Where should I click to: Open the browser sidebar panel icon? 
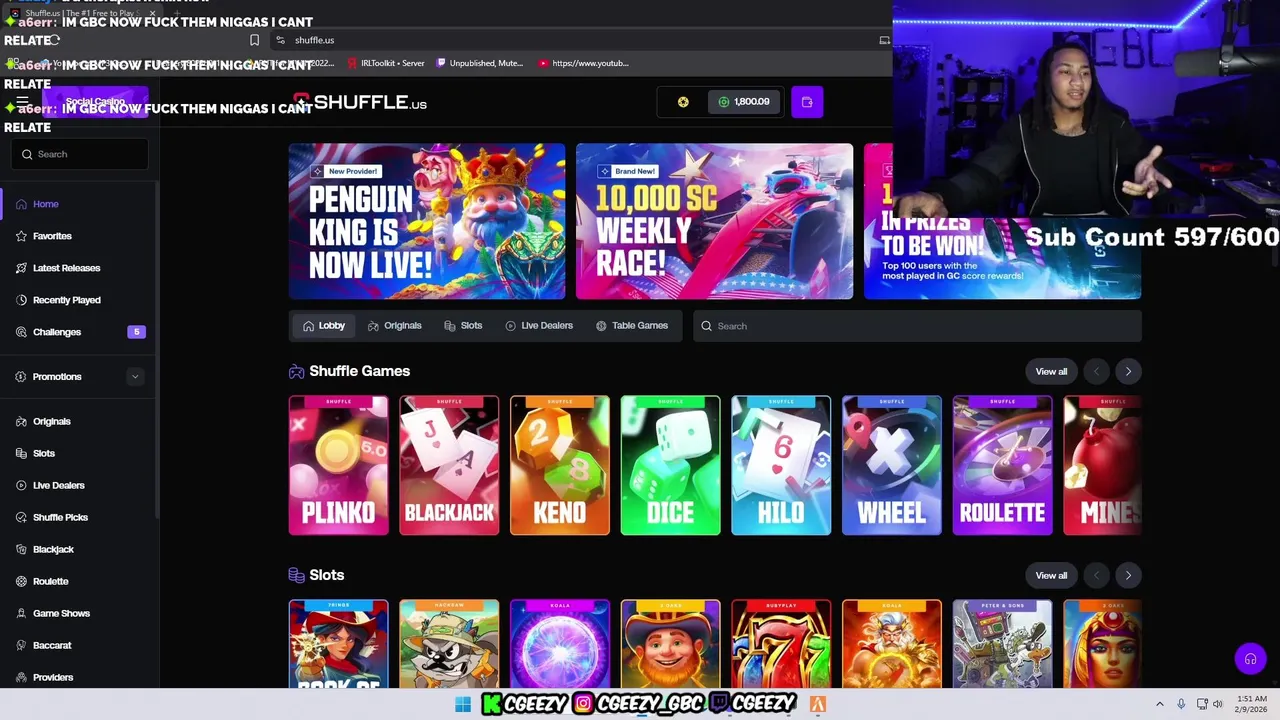pos(884,40)
